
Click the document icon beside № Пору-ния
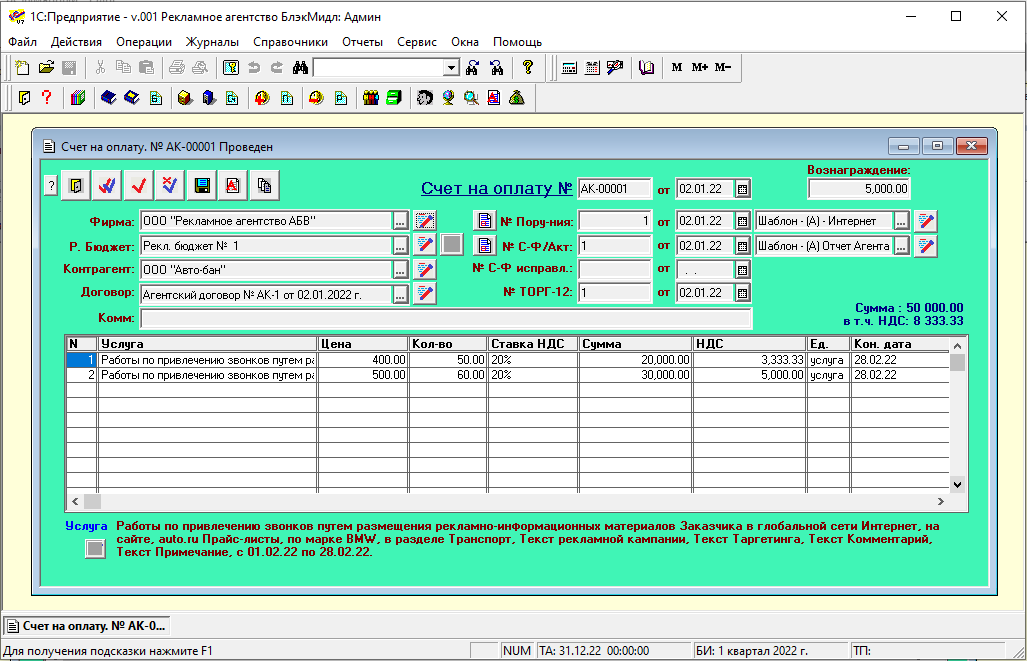(x=484, y=221)
